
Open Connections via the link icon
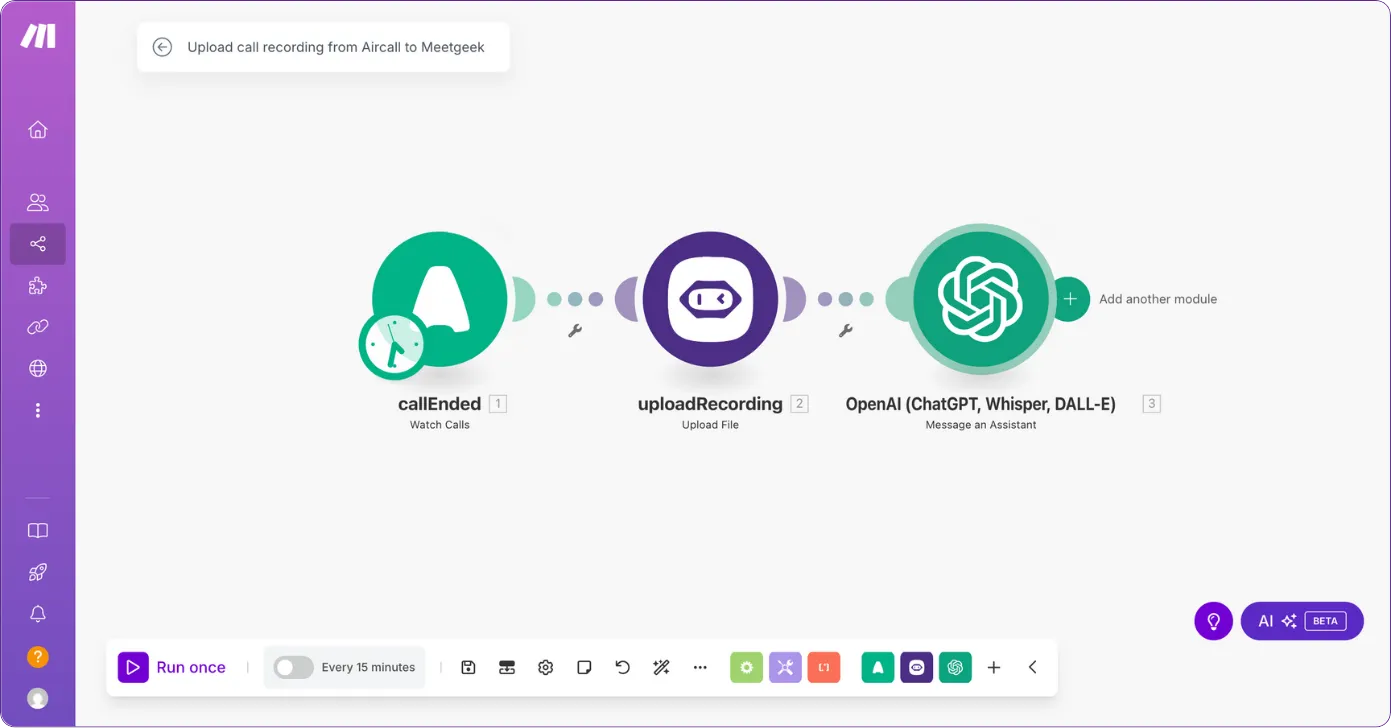(38, 327)
